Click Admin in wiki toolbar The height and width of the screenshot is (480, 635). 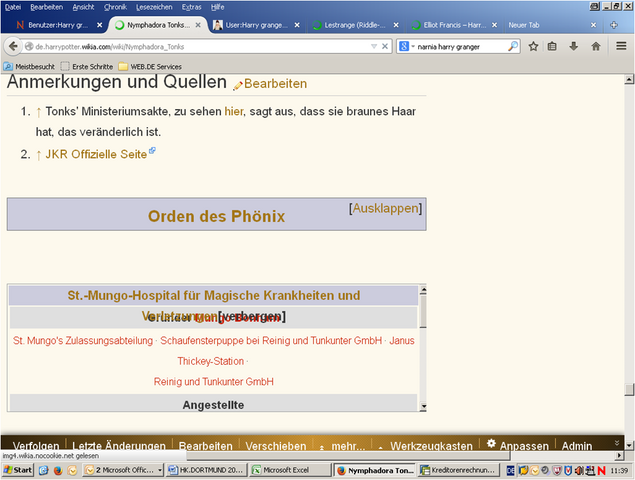577,446
